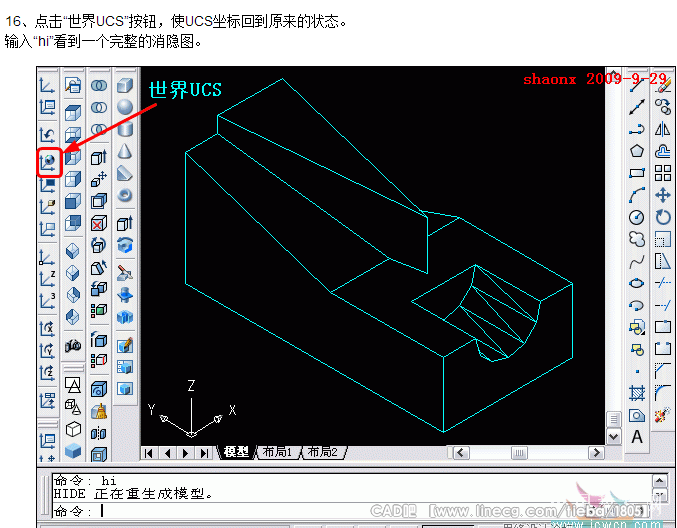This screenshot has width=677, height=528.
Task: Create a Box solid
Action: [x=125, y=85]
